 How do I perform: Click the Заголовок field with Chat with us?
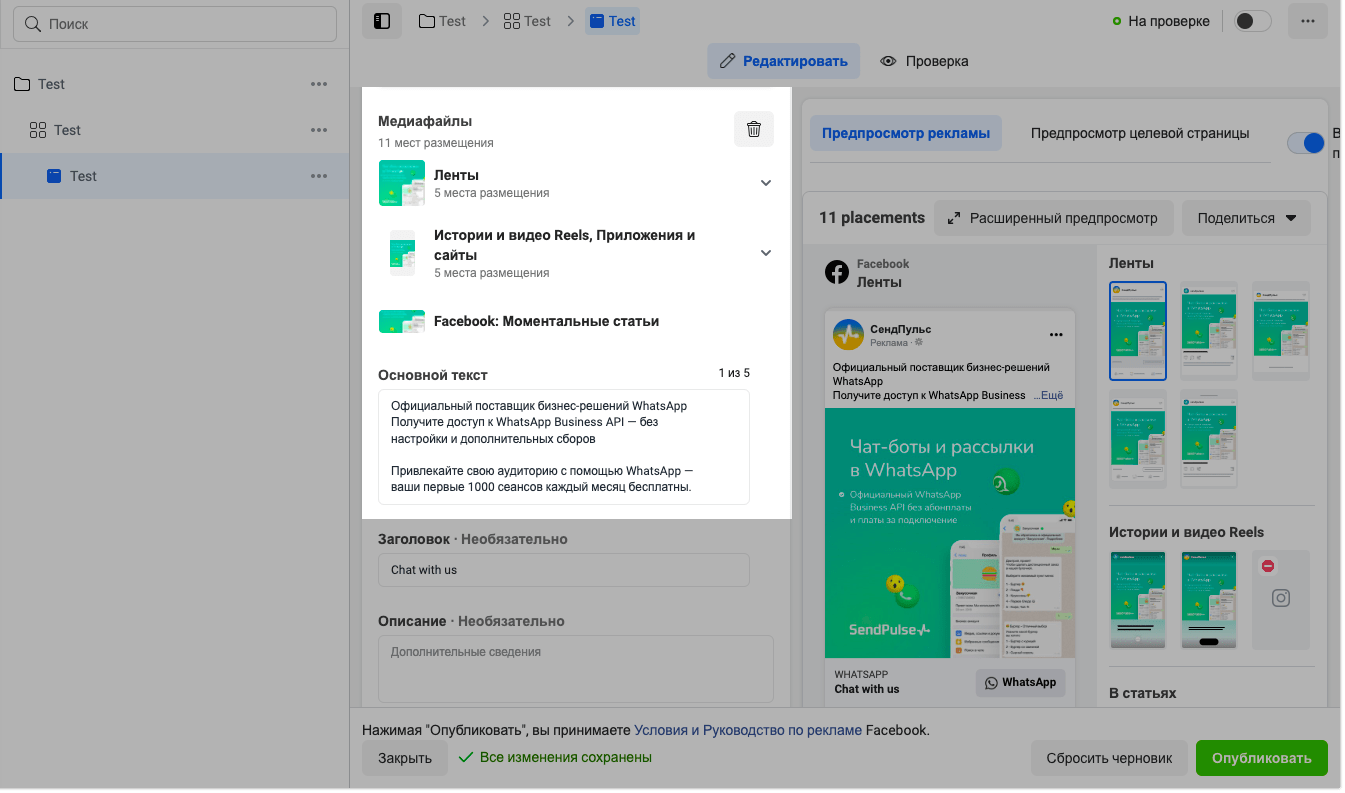point(564,570)
